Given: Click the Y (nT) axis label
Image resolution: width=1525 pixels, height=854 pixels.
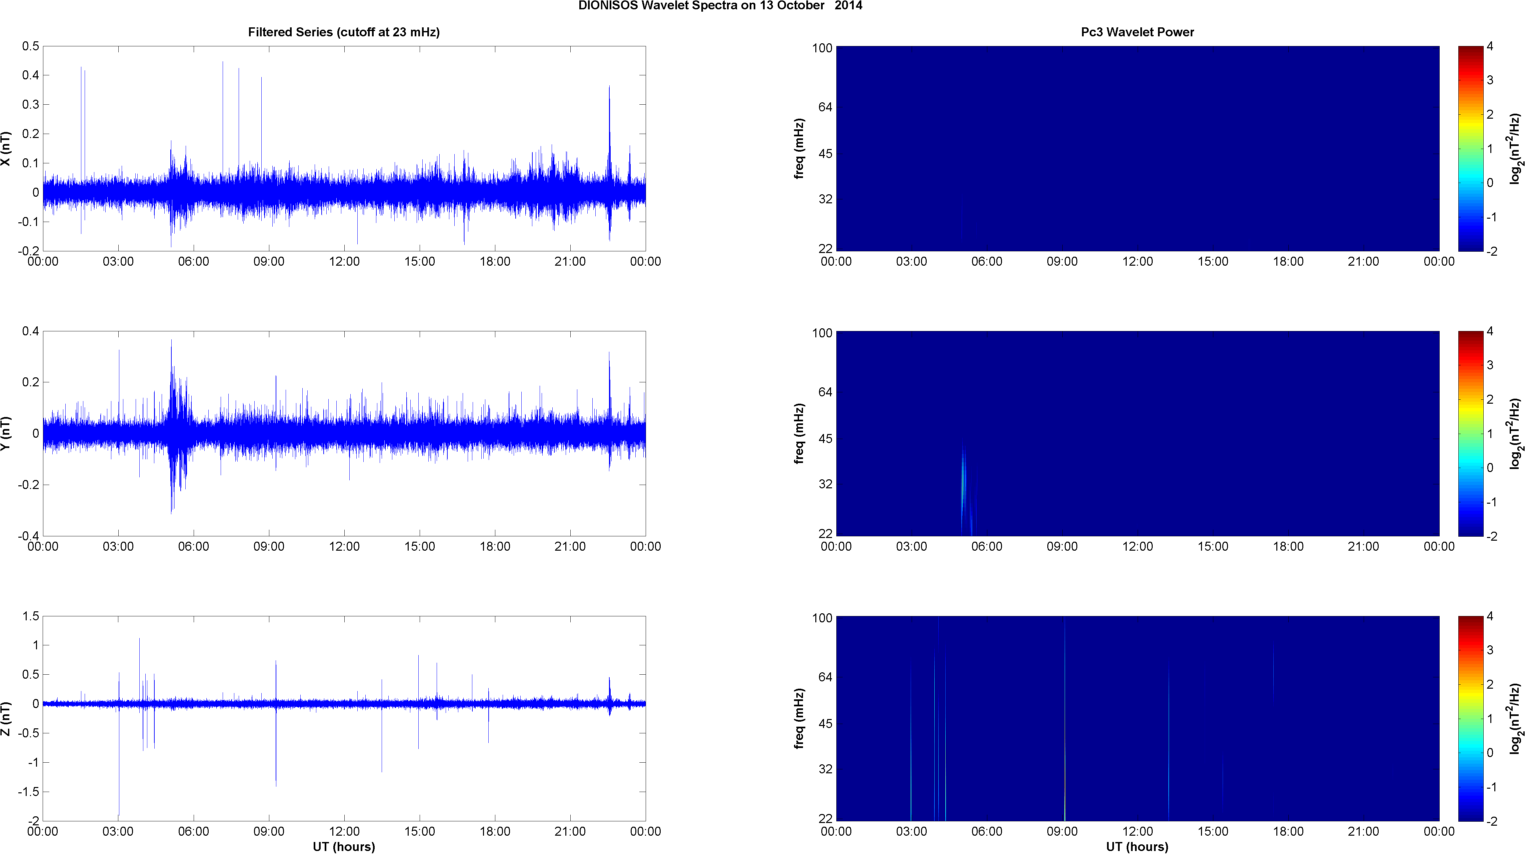Looking at the screenshot, I should click(x=7, y=434).
